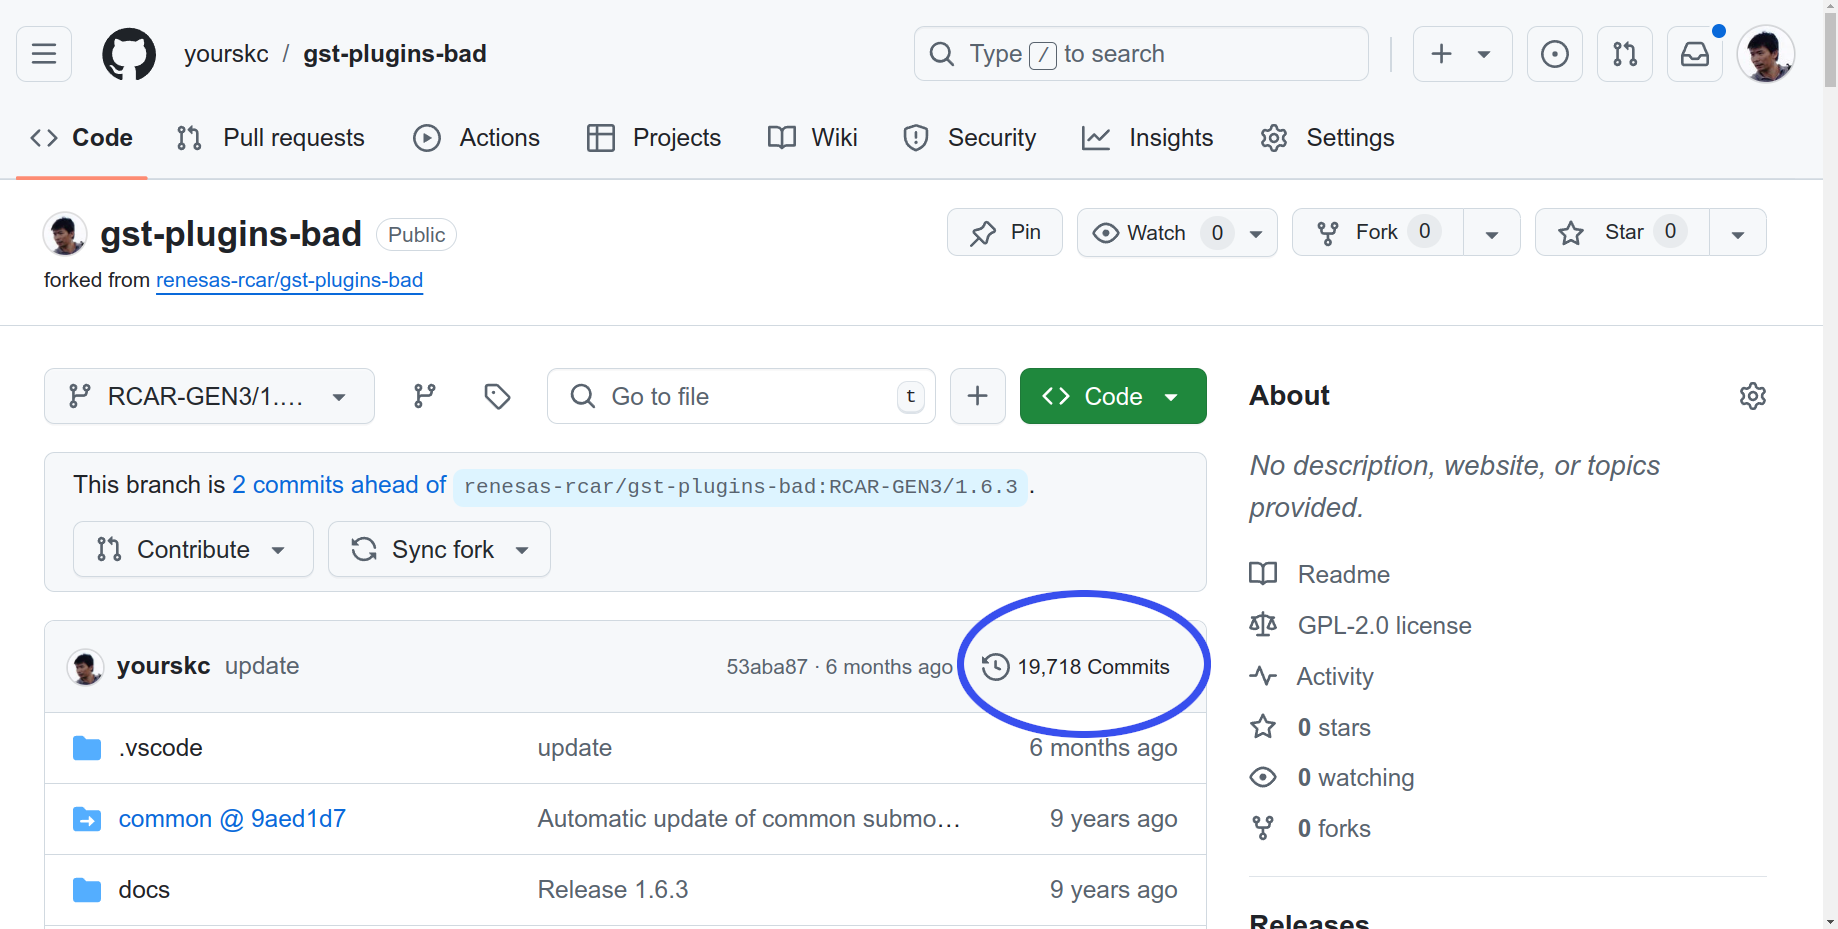1838x929 pixels.
Task: View tags using the tag icon
Action: [x=497, y=396]
